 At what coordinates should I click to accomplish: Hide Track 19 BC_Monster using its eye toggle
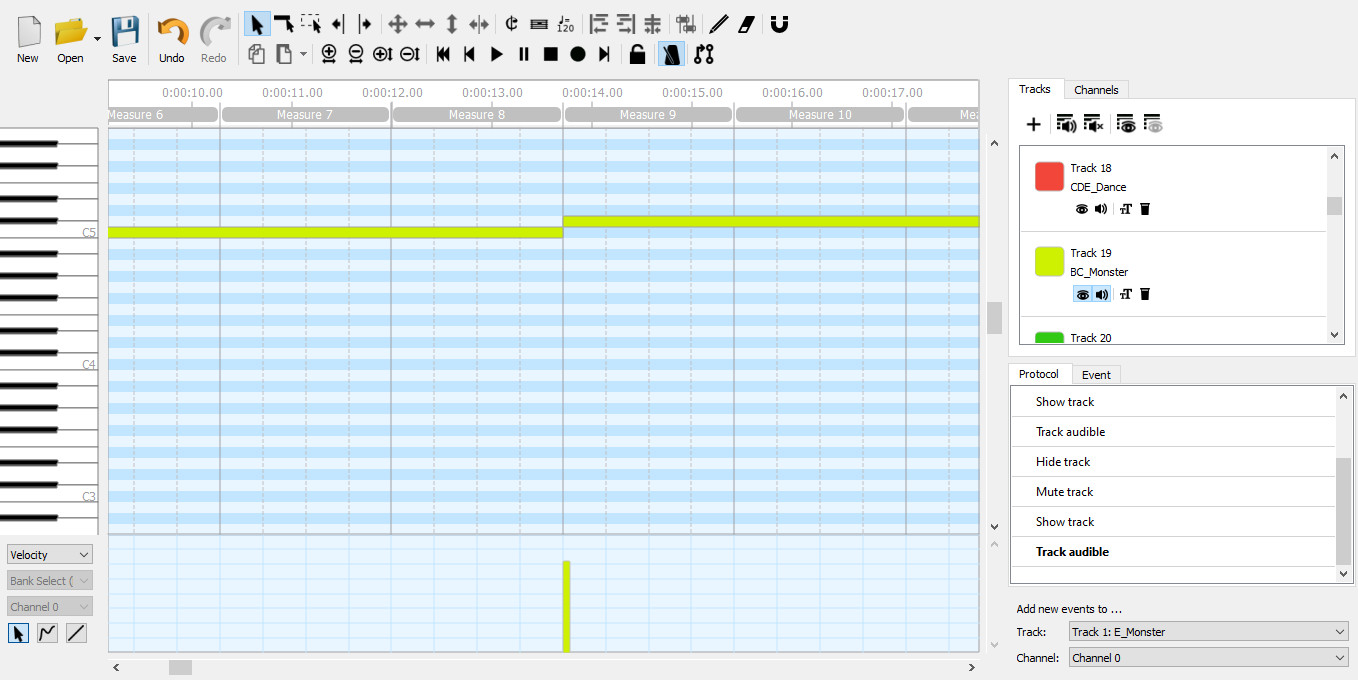click(x=1081, y=294)
